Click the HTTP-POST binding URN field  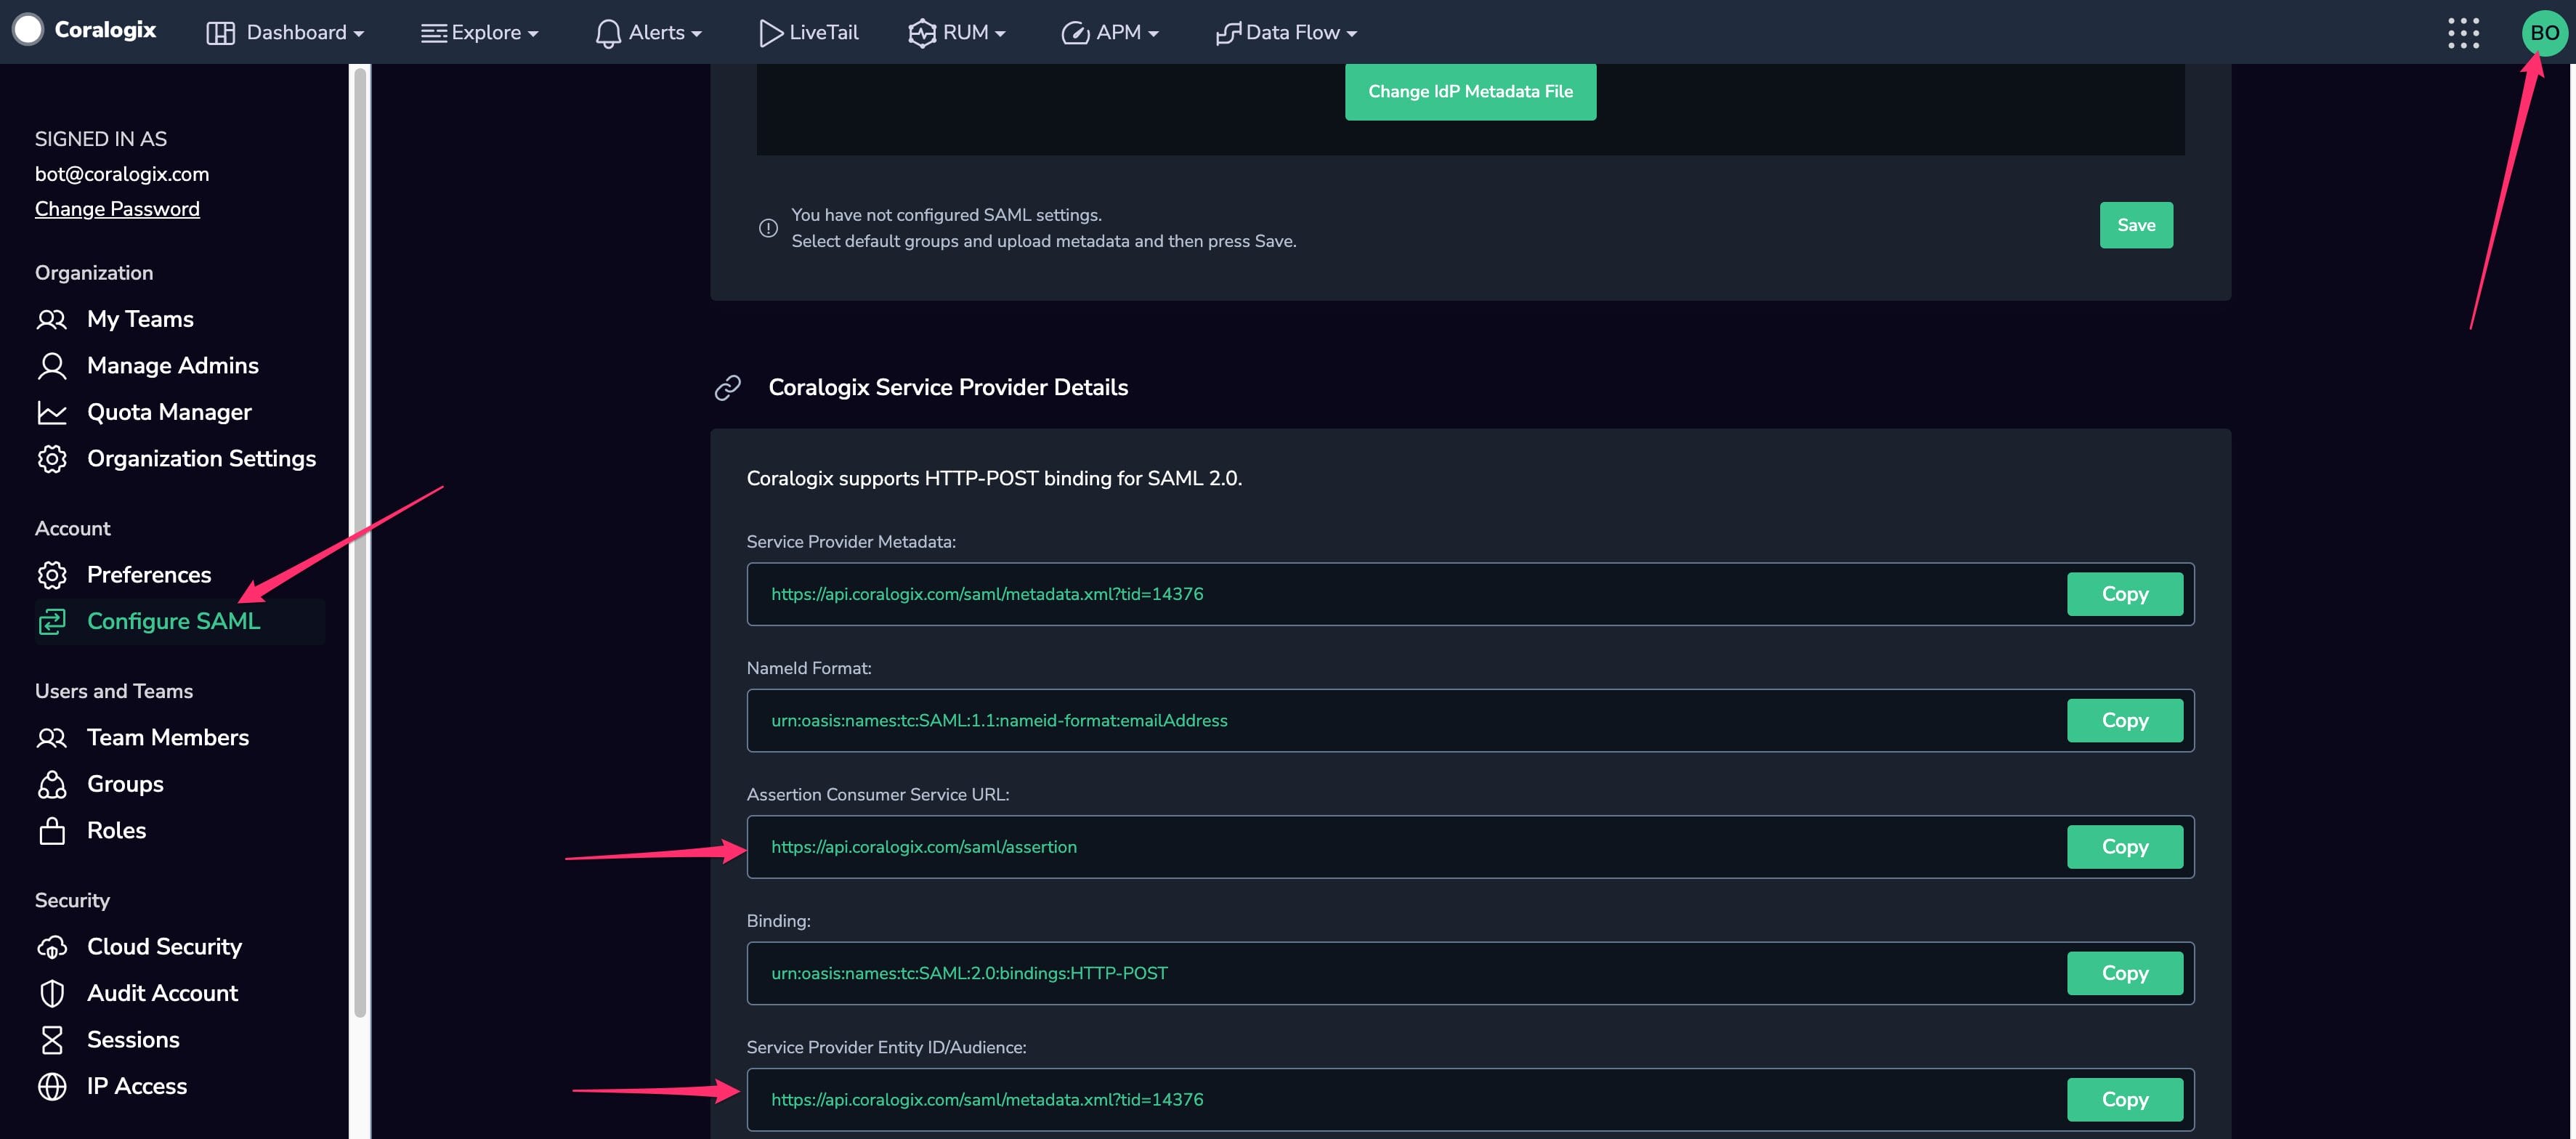point(1470,973)
